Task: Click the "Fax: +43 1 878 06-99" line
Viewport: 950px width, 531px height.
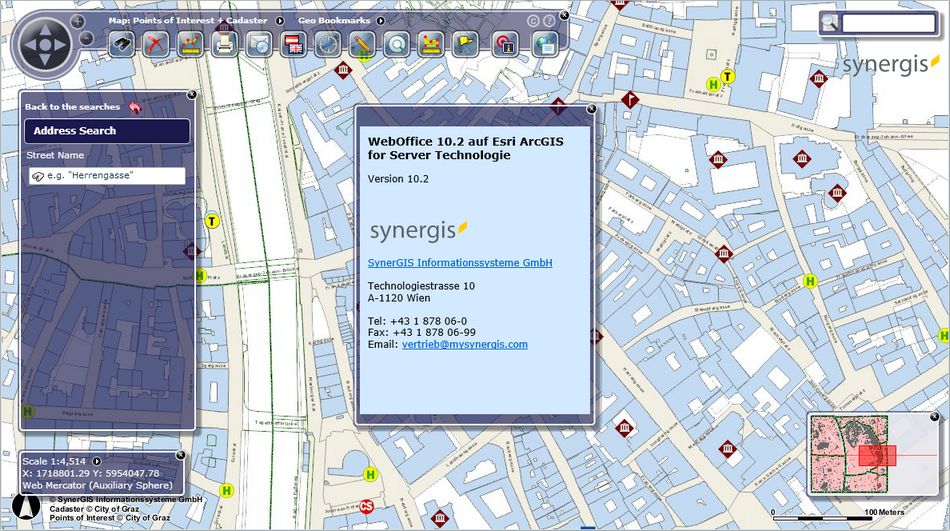Action: point(422,332)
